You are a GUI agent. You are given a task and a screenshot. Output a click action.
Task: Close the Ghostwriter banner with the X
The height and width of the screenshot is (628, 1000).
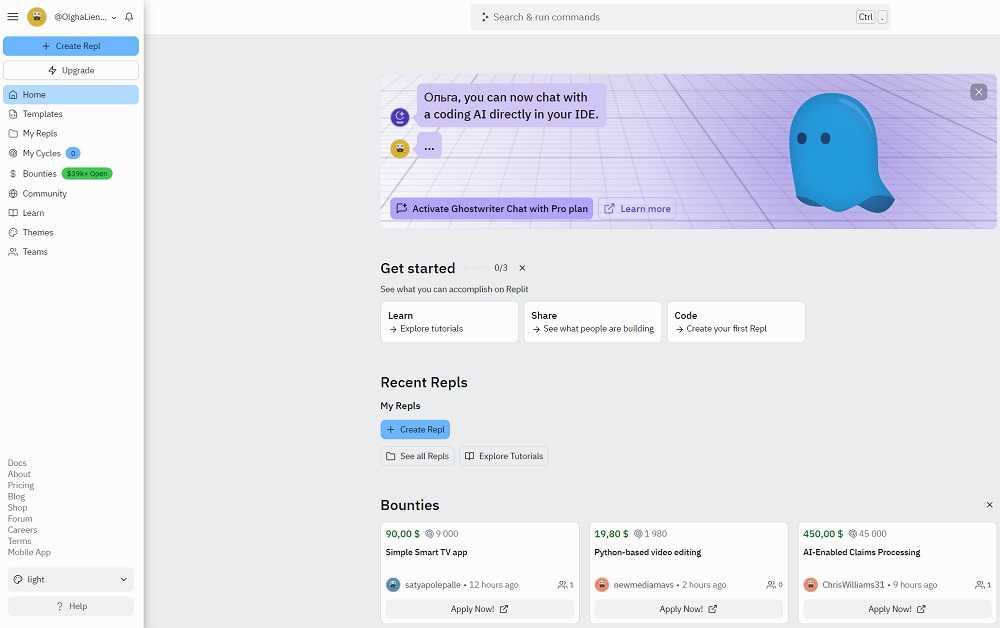pos(978,92)
